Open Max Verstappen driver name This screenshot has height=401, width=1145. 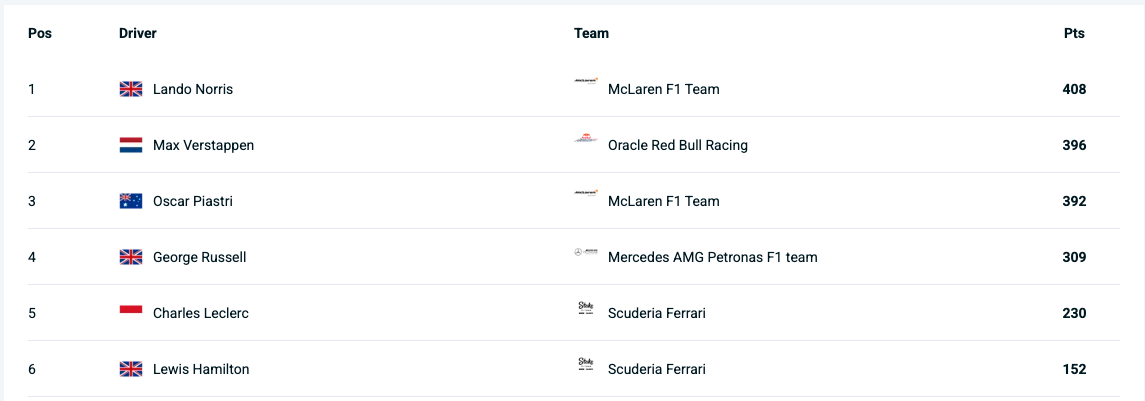click(x=203, y=145)
